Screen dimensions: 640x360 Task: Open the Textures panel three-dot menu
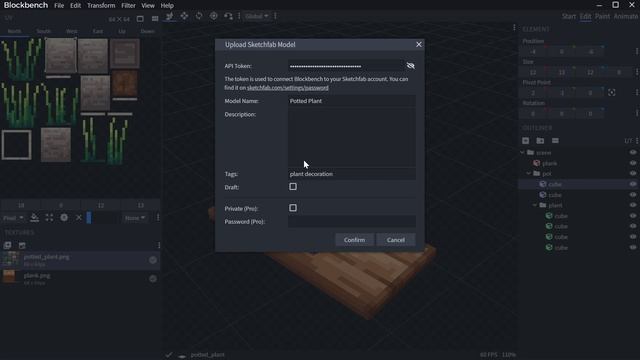point(159,245)
